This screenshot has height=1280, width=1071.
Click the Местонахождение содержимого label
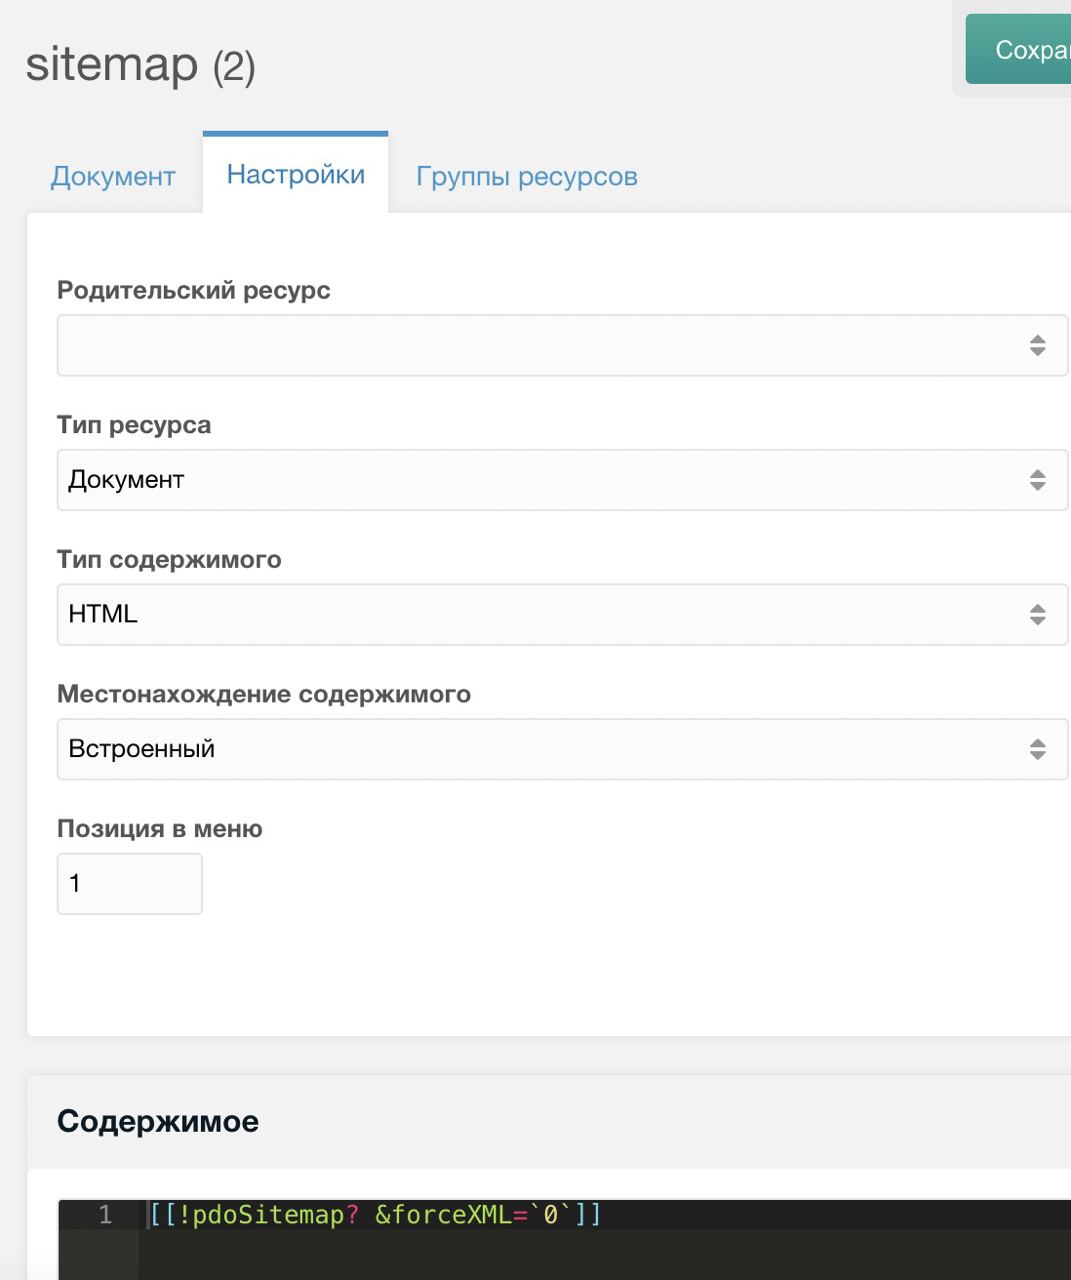264,694
